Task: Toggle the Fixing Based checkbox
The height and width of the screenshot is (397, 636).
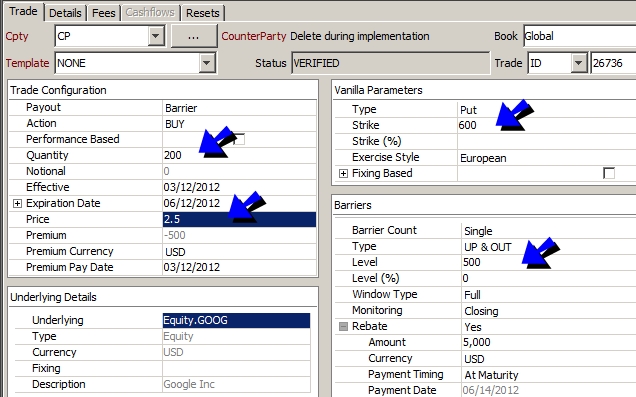Action: (609, 173)
